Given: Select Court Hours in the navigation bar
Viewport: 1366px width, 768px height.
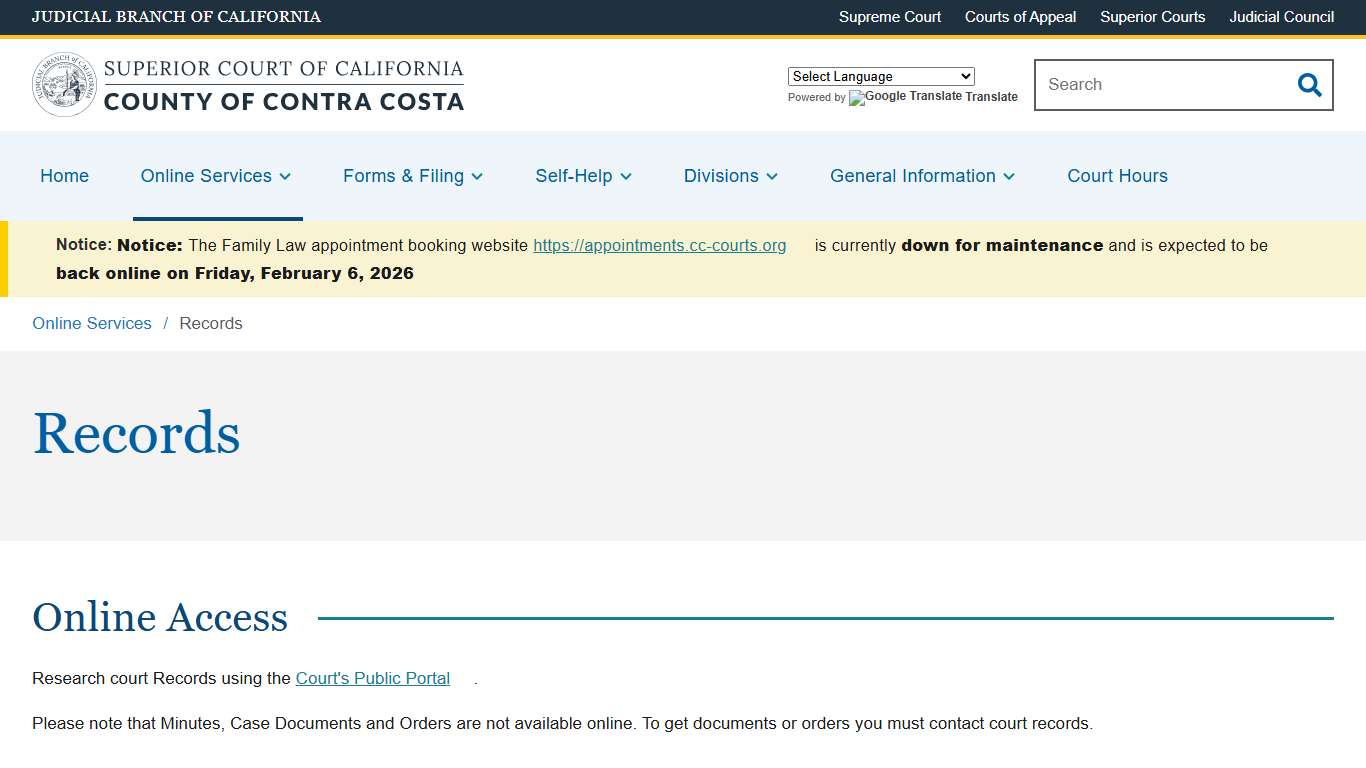Looking at the screenshot, I should coord(1117,176).
